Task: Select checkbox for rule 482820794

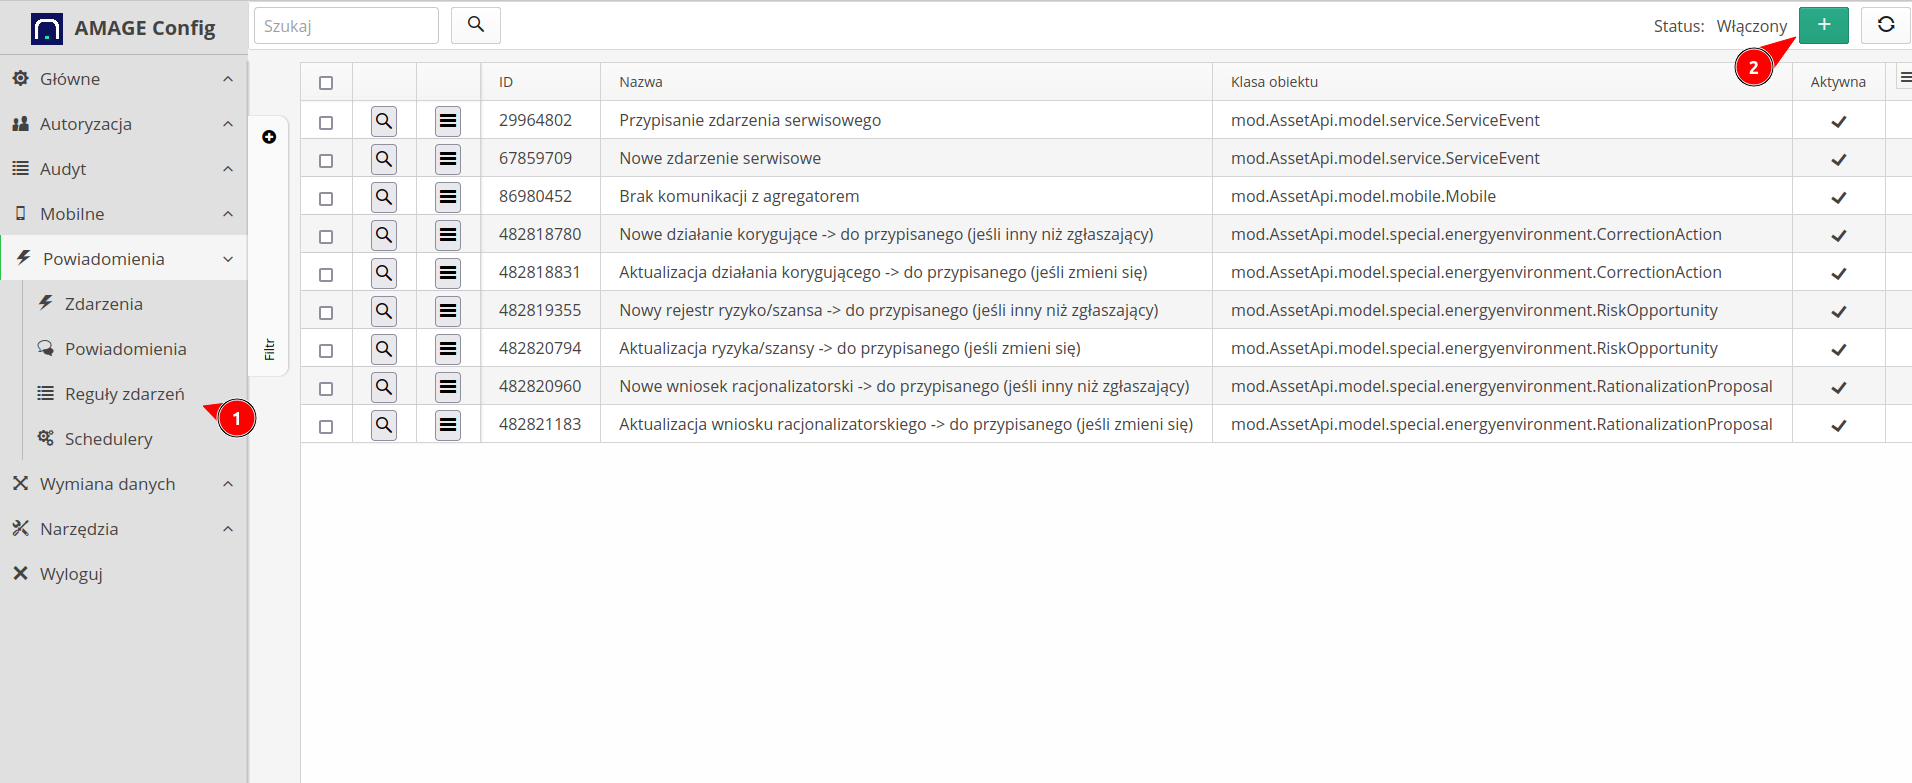Action: click(x=326, y=350)
